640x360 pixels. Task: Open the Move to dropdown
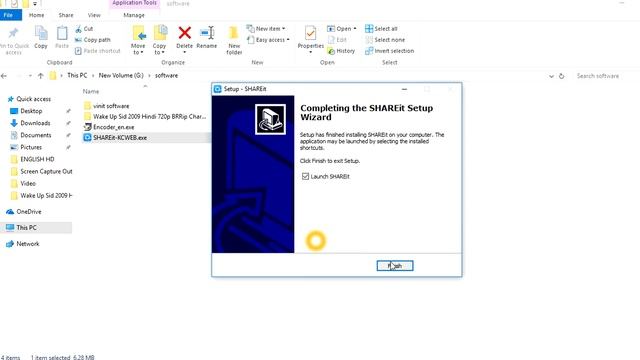[x=138, y=40]
